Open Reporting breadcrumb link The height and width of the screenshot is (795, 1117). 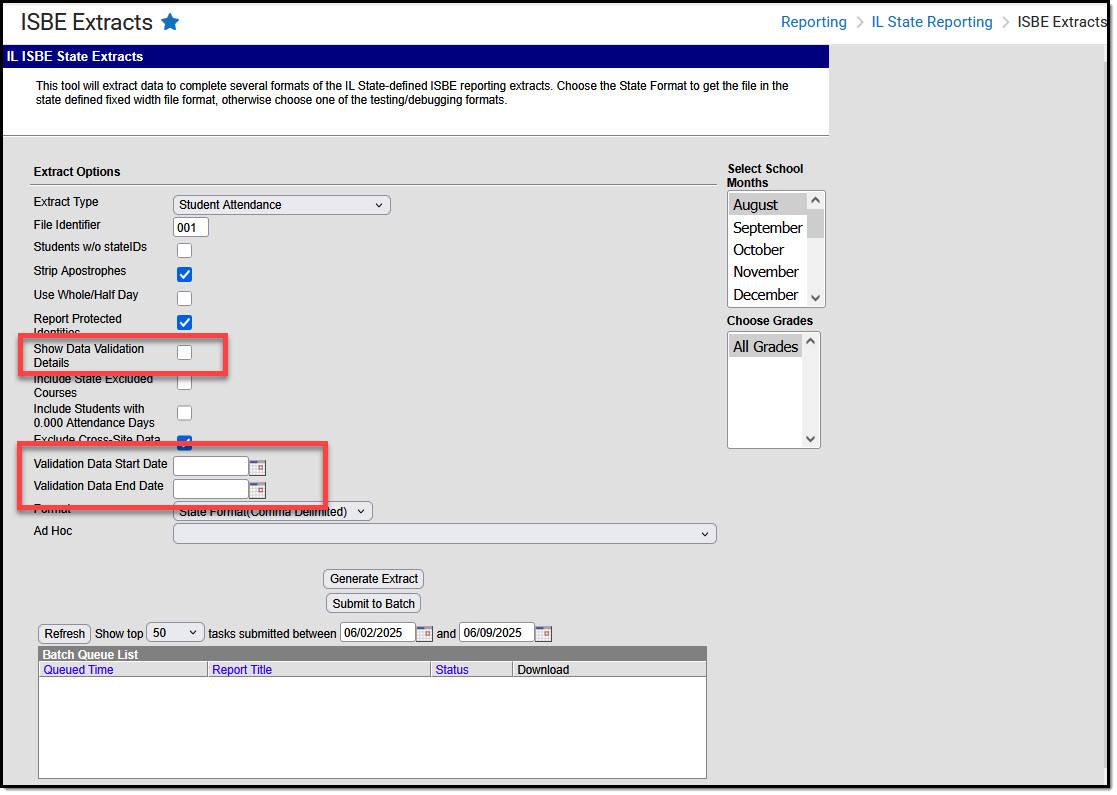click(x=814, y=22)
